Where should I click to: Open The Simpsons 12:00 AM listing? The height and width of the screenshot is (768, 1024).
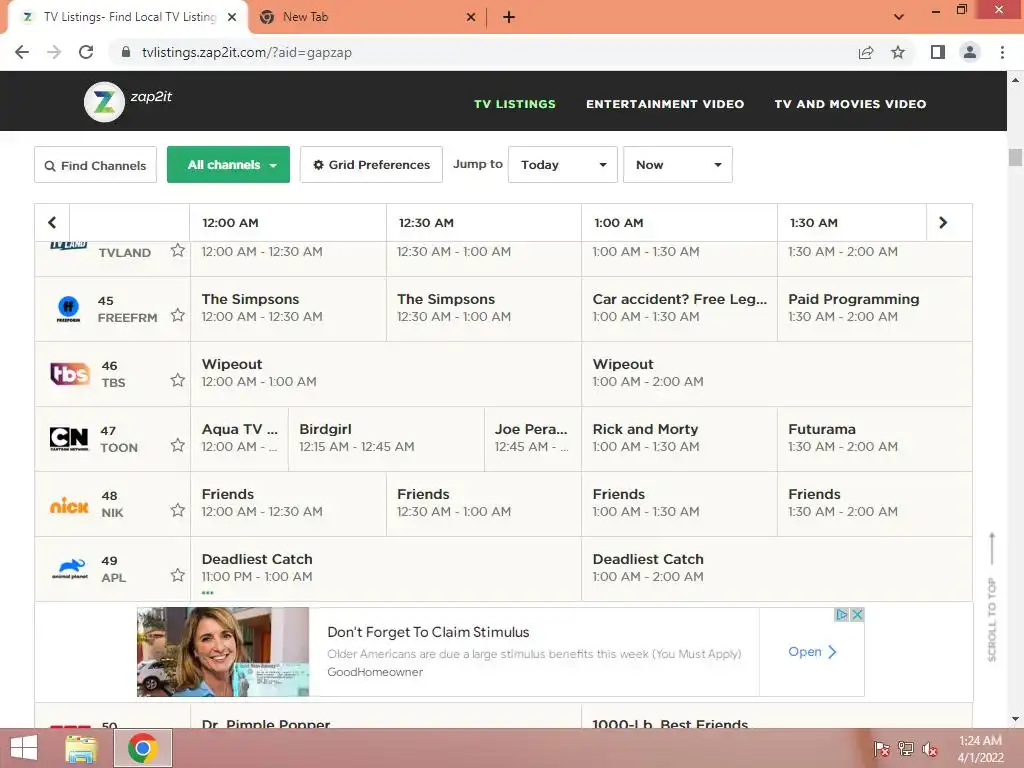tap(288, 308)
